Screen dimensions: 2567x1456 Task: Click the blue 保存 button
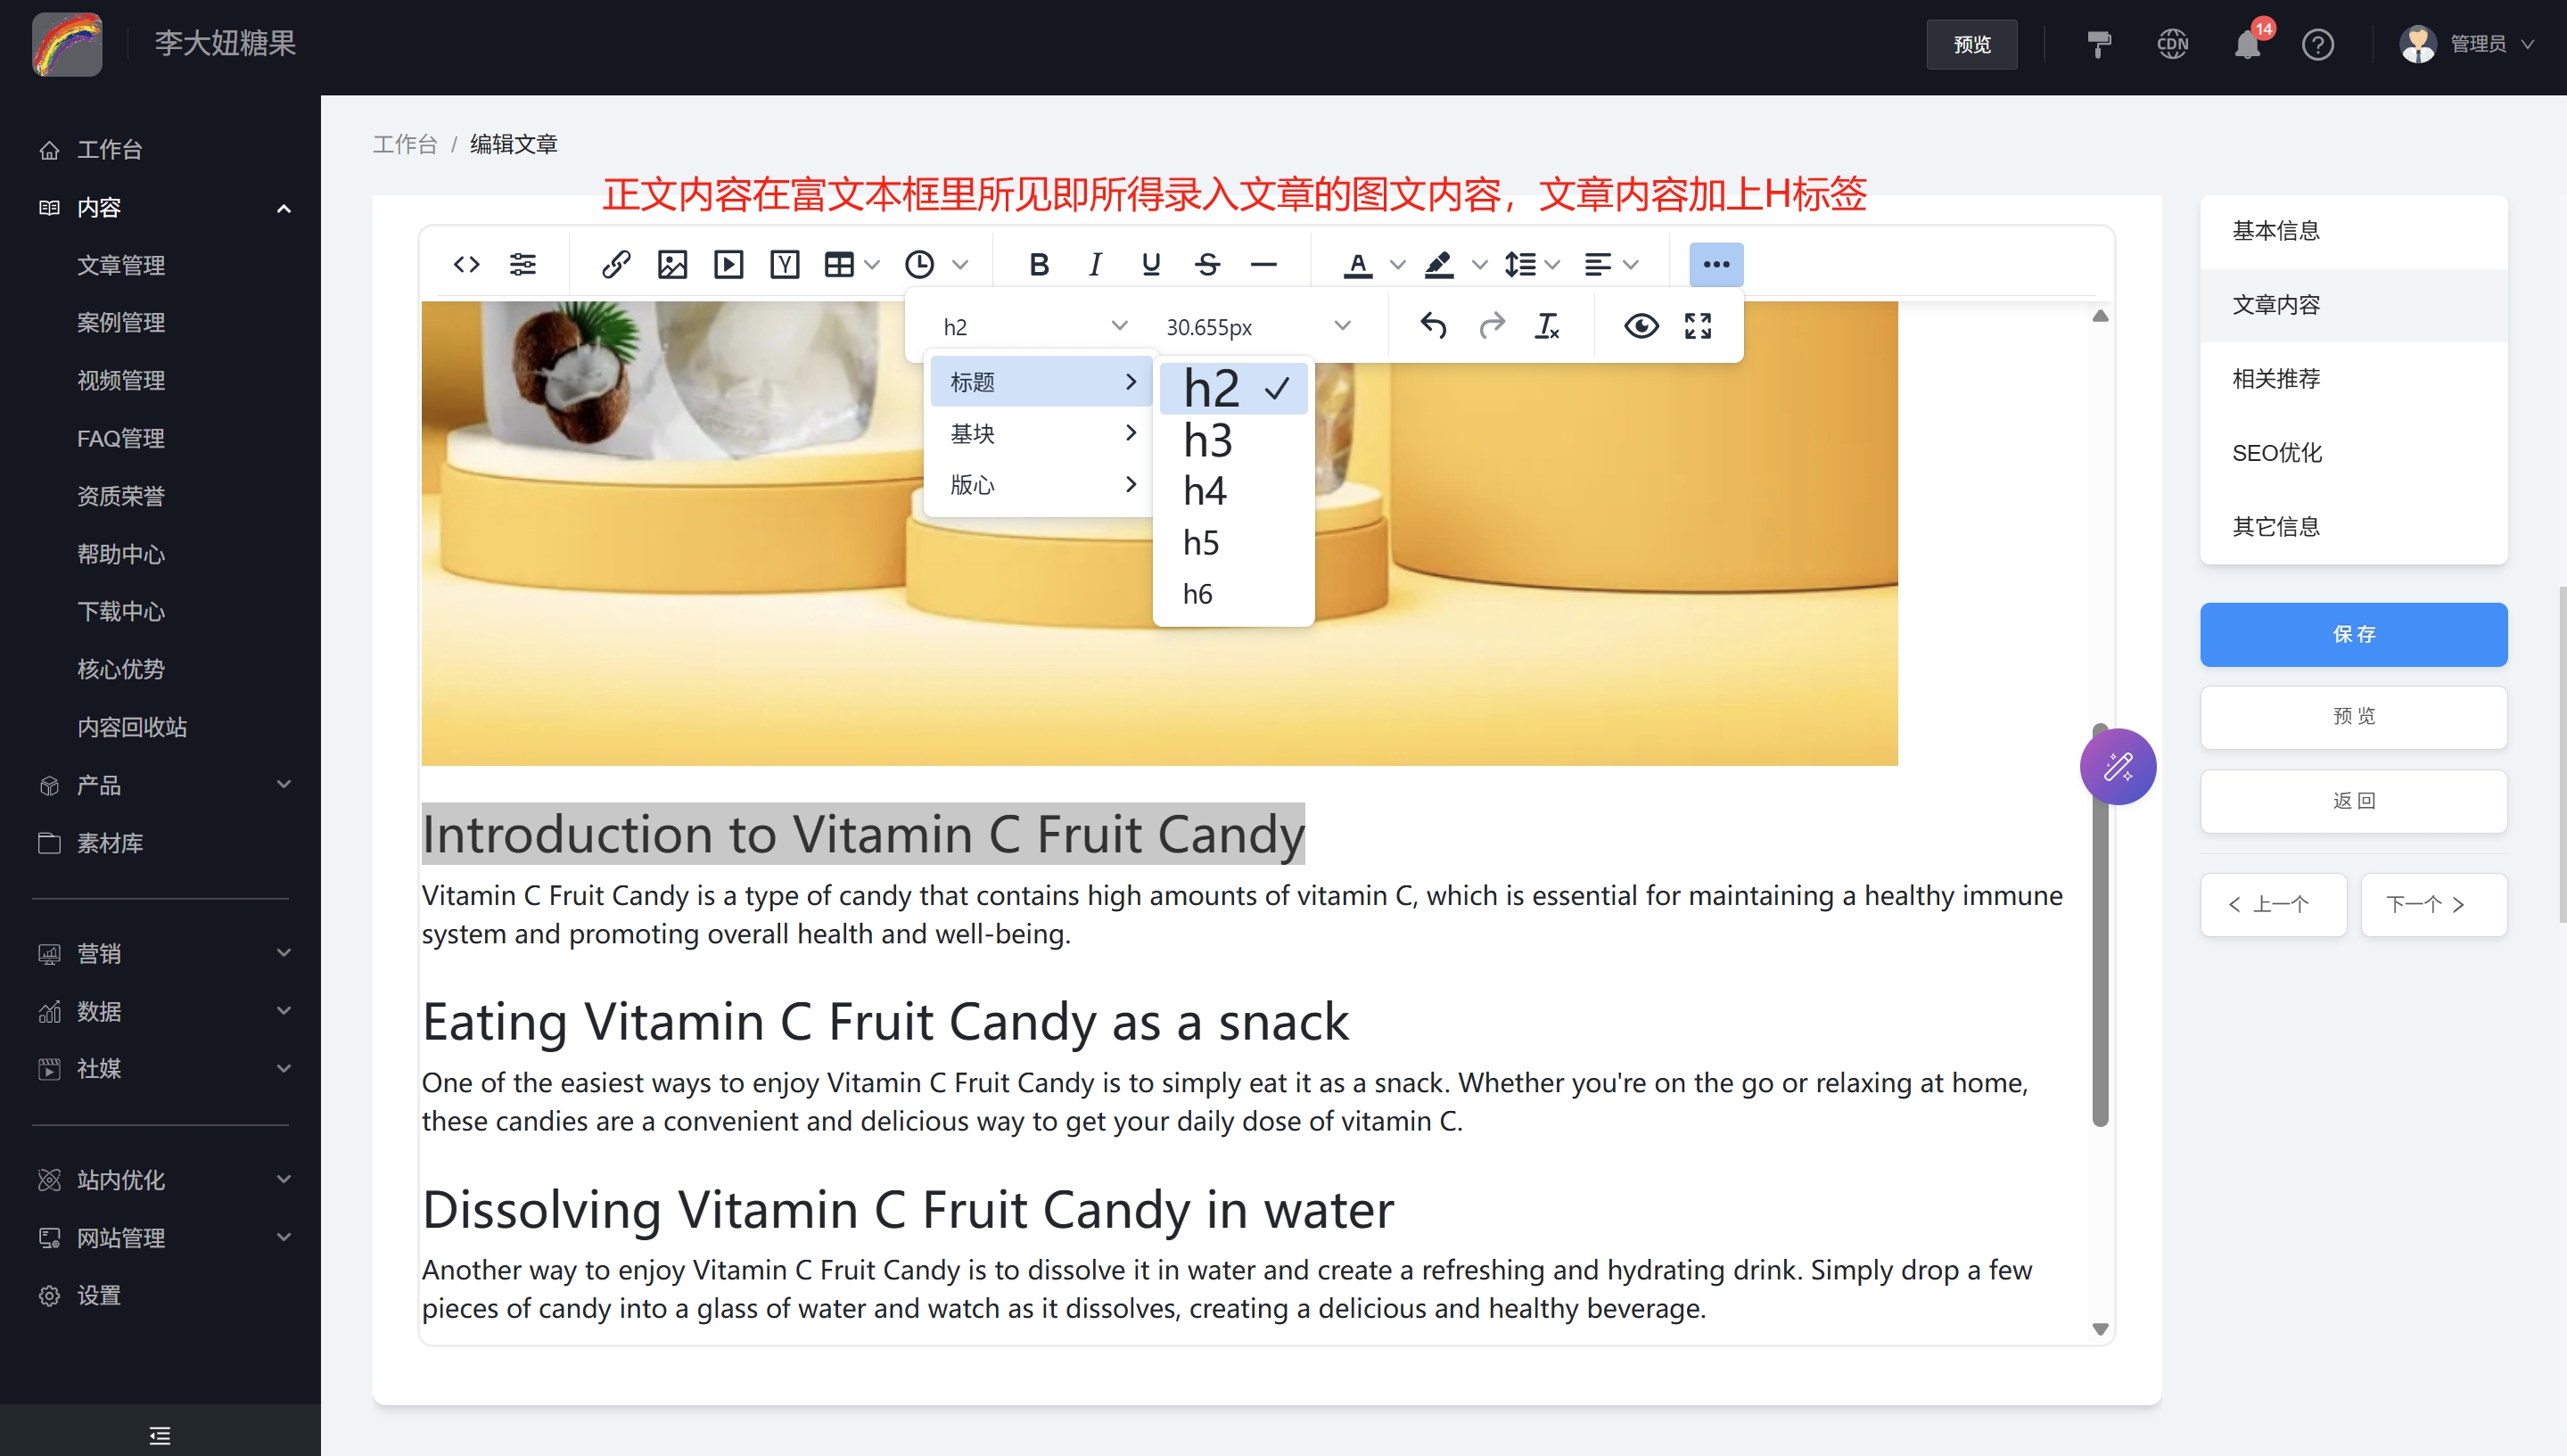[x=2353, y=634]
